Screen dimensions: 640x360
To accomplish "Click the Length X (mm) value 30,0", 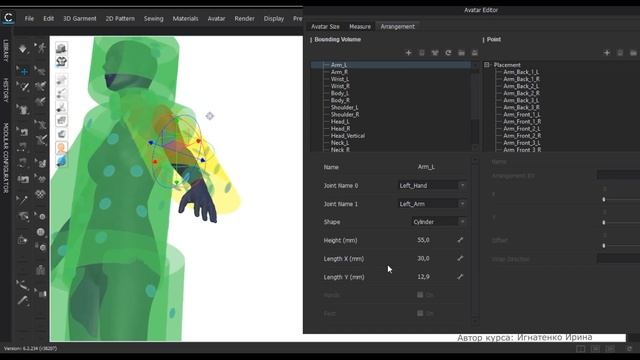I will pos(423,258).
